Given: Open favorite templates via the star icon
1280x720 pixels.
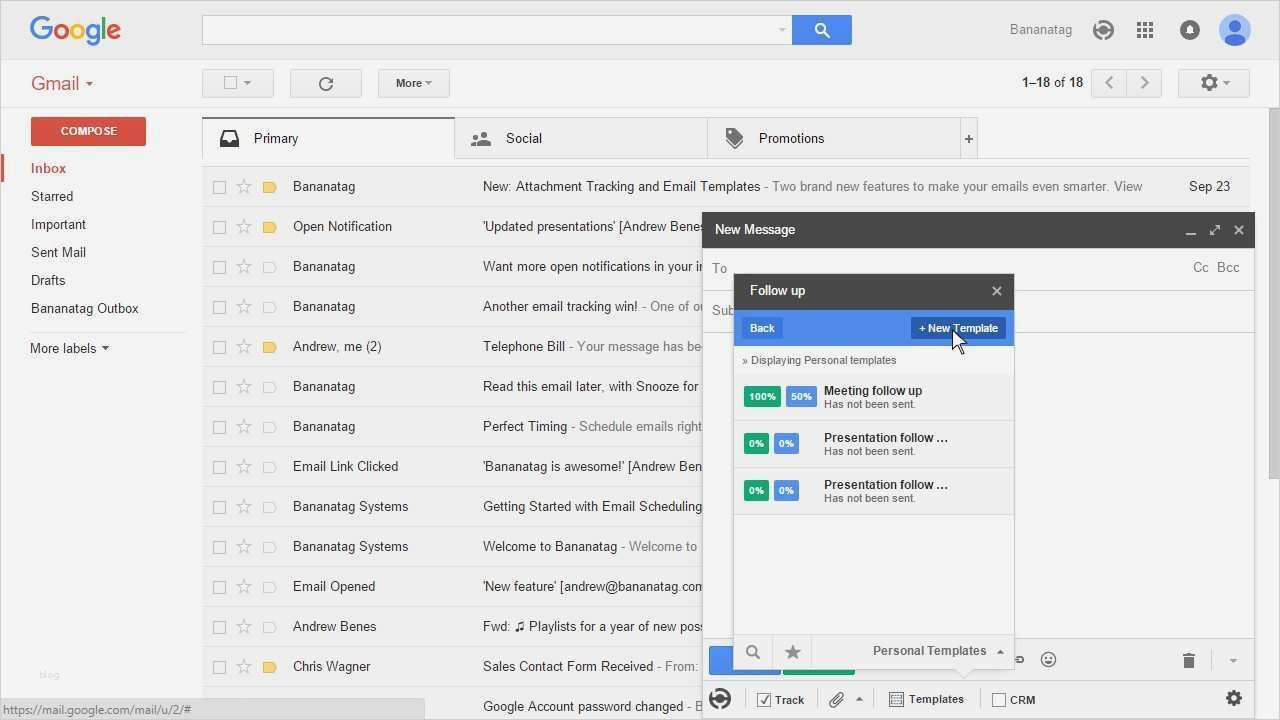Looking at the screenshot, I should [792, 651].
